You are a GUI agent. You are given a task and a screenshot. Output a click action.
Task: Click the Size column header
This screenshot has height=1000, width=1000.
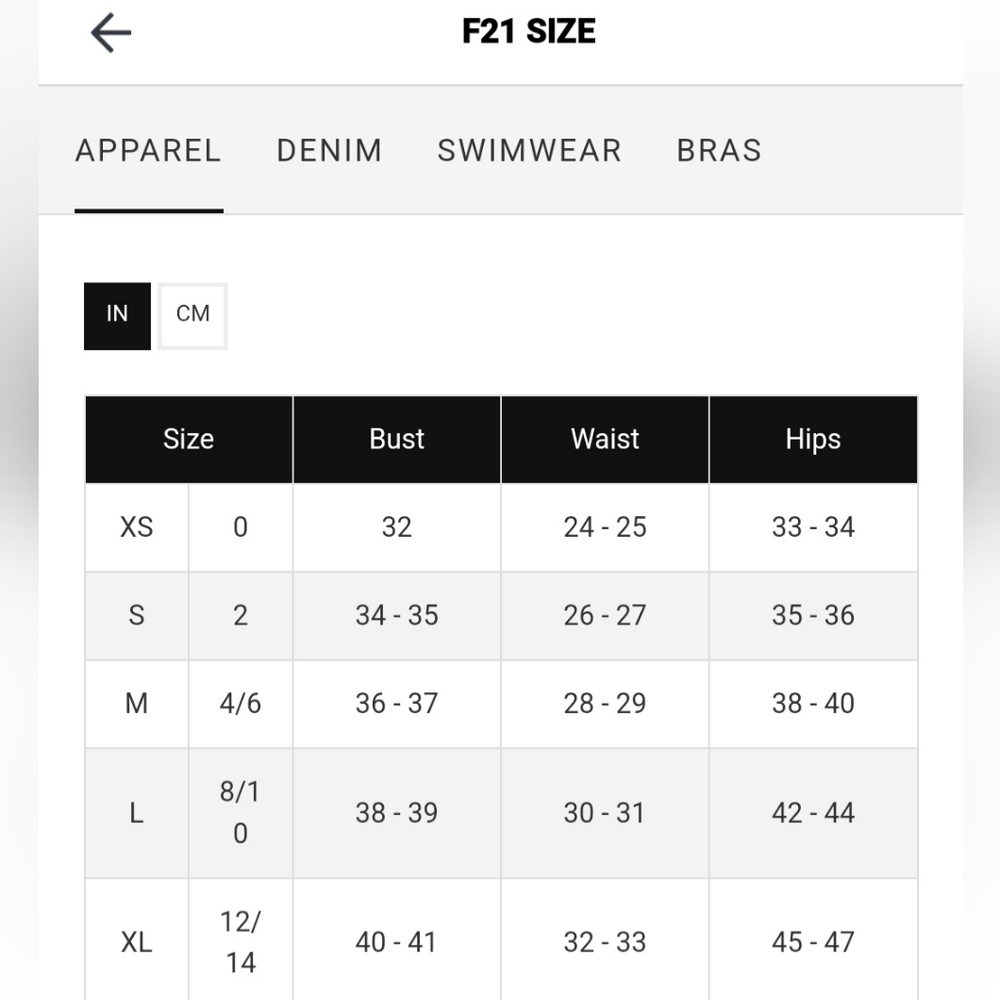[189, 439]
